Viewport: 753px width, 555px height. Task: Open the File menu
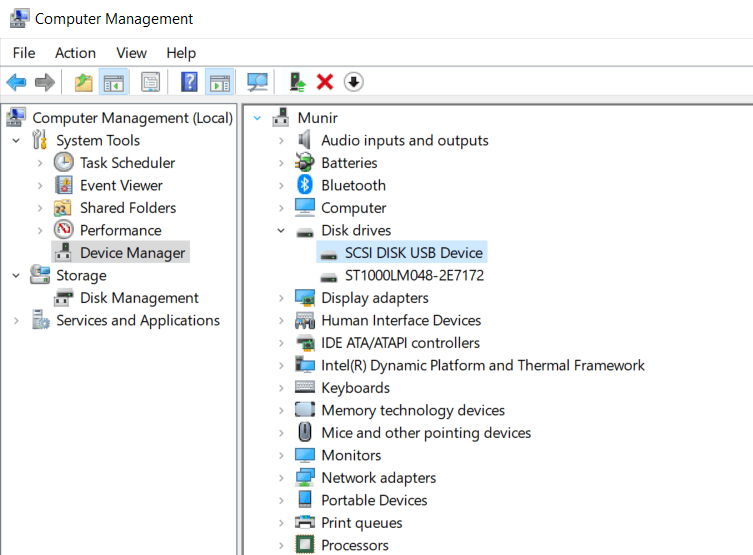click(x=24, y=53)
